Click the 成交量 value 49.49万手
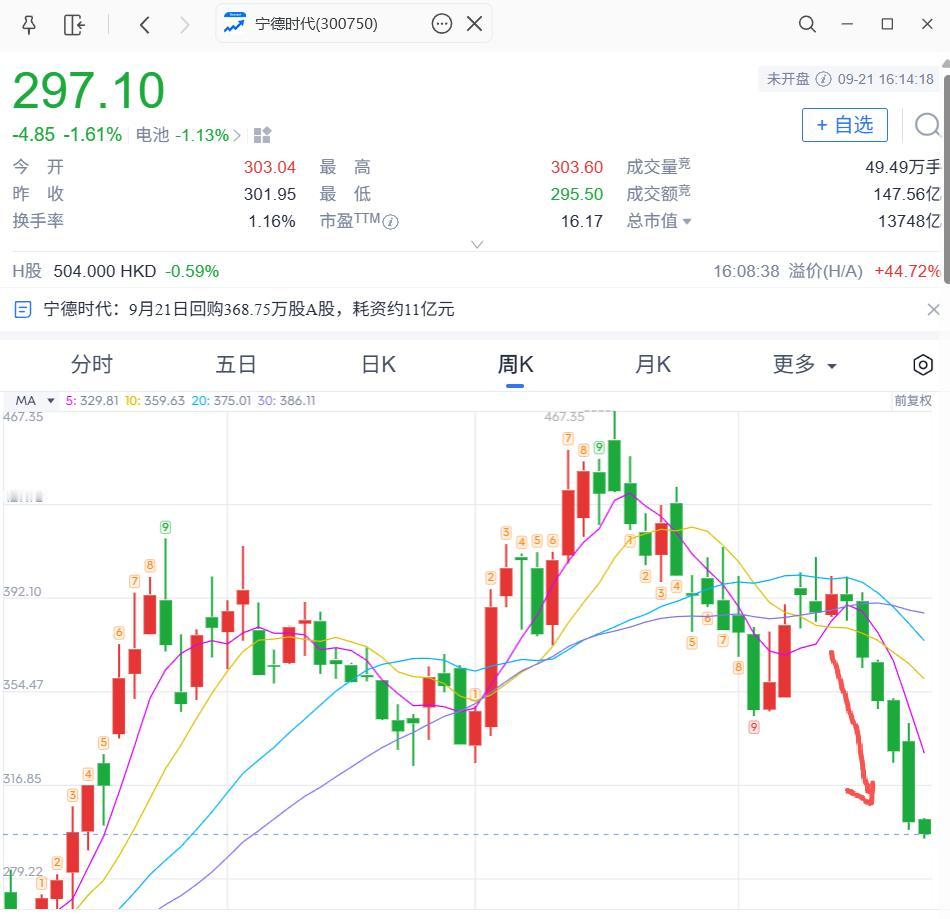This screenshot has width=950, height=919. 902,167
